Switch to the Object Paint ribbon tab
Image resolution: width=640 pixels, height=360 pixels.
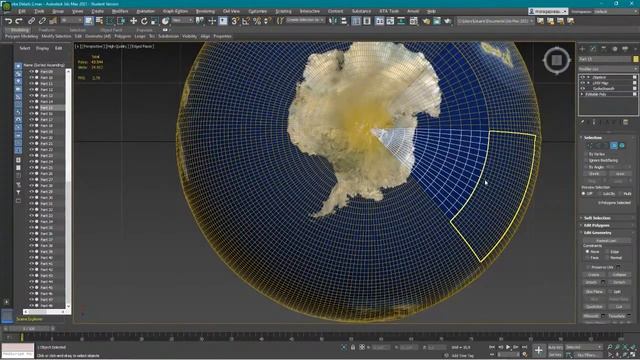coord(111,30)
